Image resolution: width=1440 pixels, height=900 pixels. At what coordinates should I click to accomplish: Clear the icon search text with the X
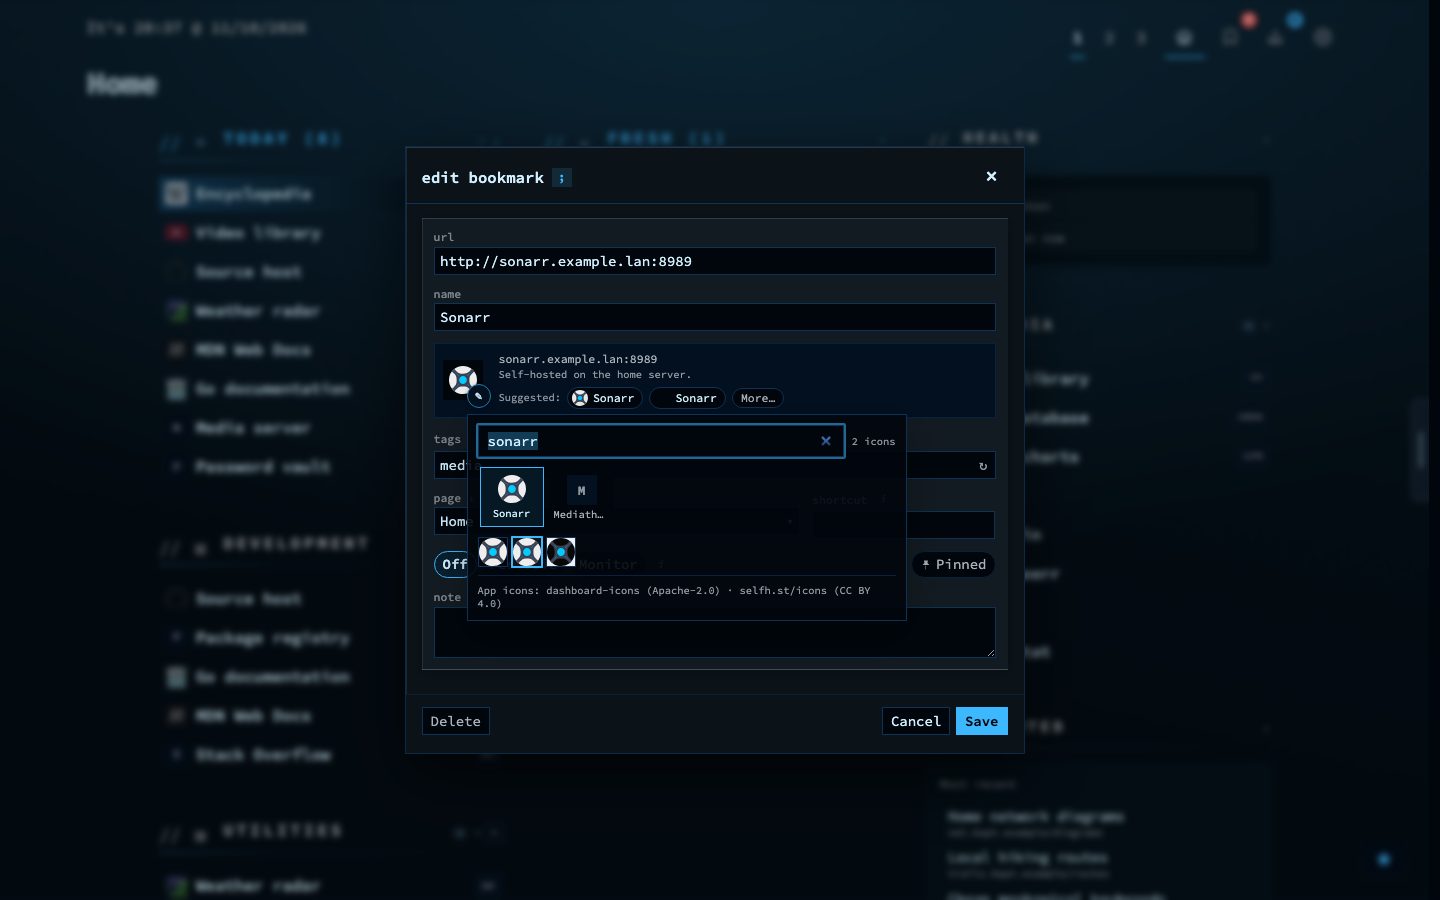click(x=826, y=441)
